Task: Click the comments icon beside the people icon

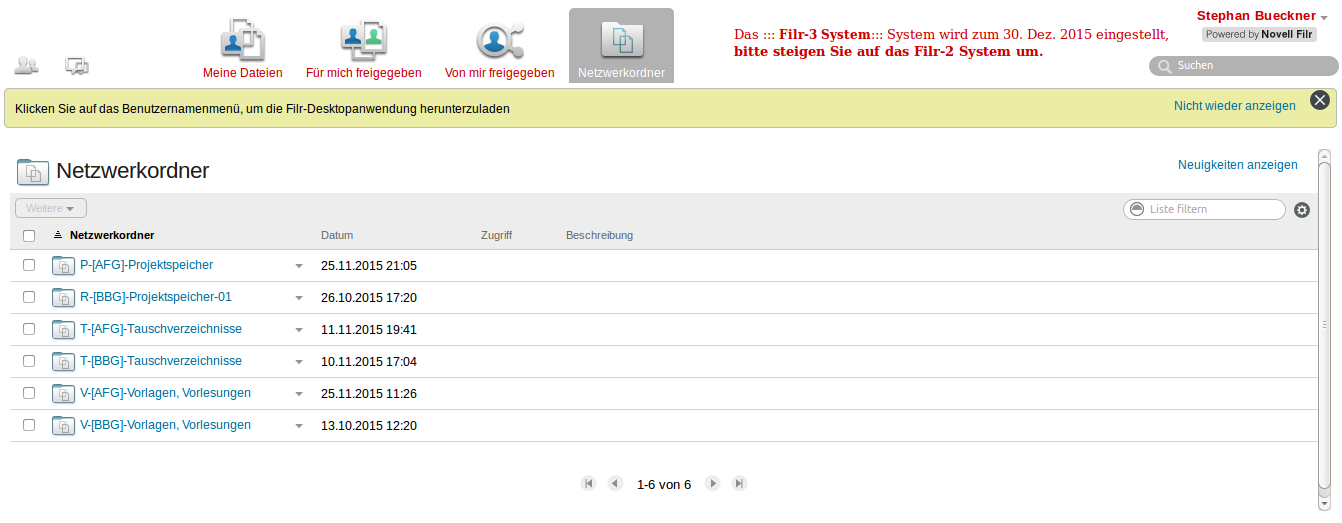Action: pyautogui.click(x=77, y=66)
